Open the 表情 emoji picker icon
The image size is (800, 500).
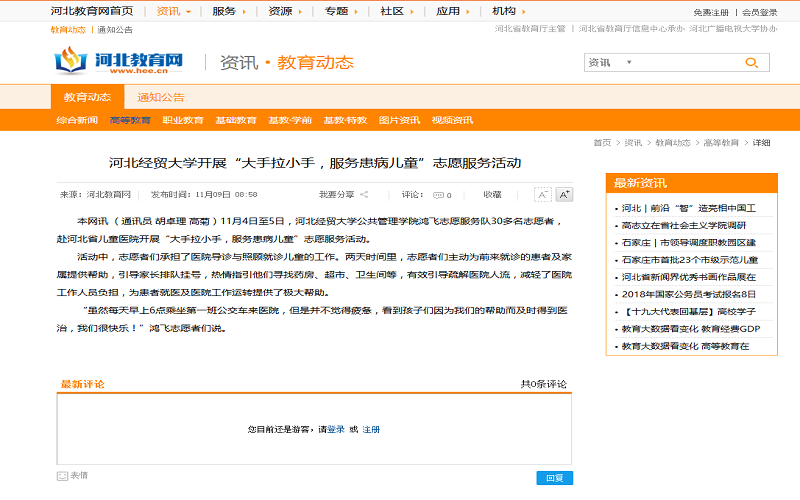(62, 475)
